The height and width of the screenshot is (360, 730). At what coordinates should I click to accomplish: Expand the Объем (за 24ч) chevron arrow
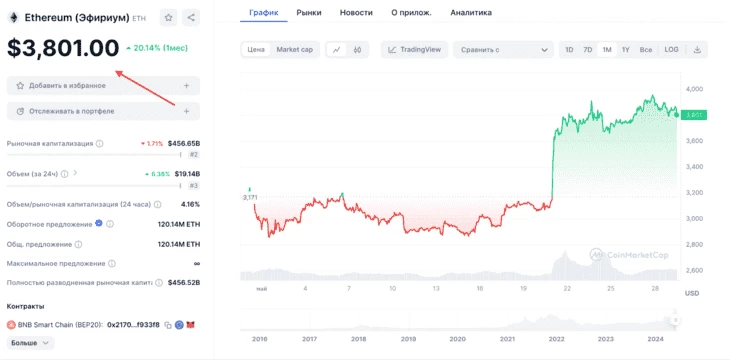75,173
